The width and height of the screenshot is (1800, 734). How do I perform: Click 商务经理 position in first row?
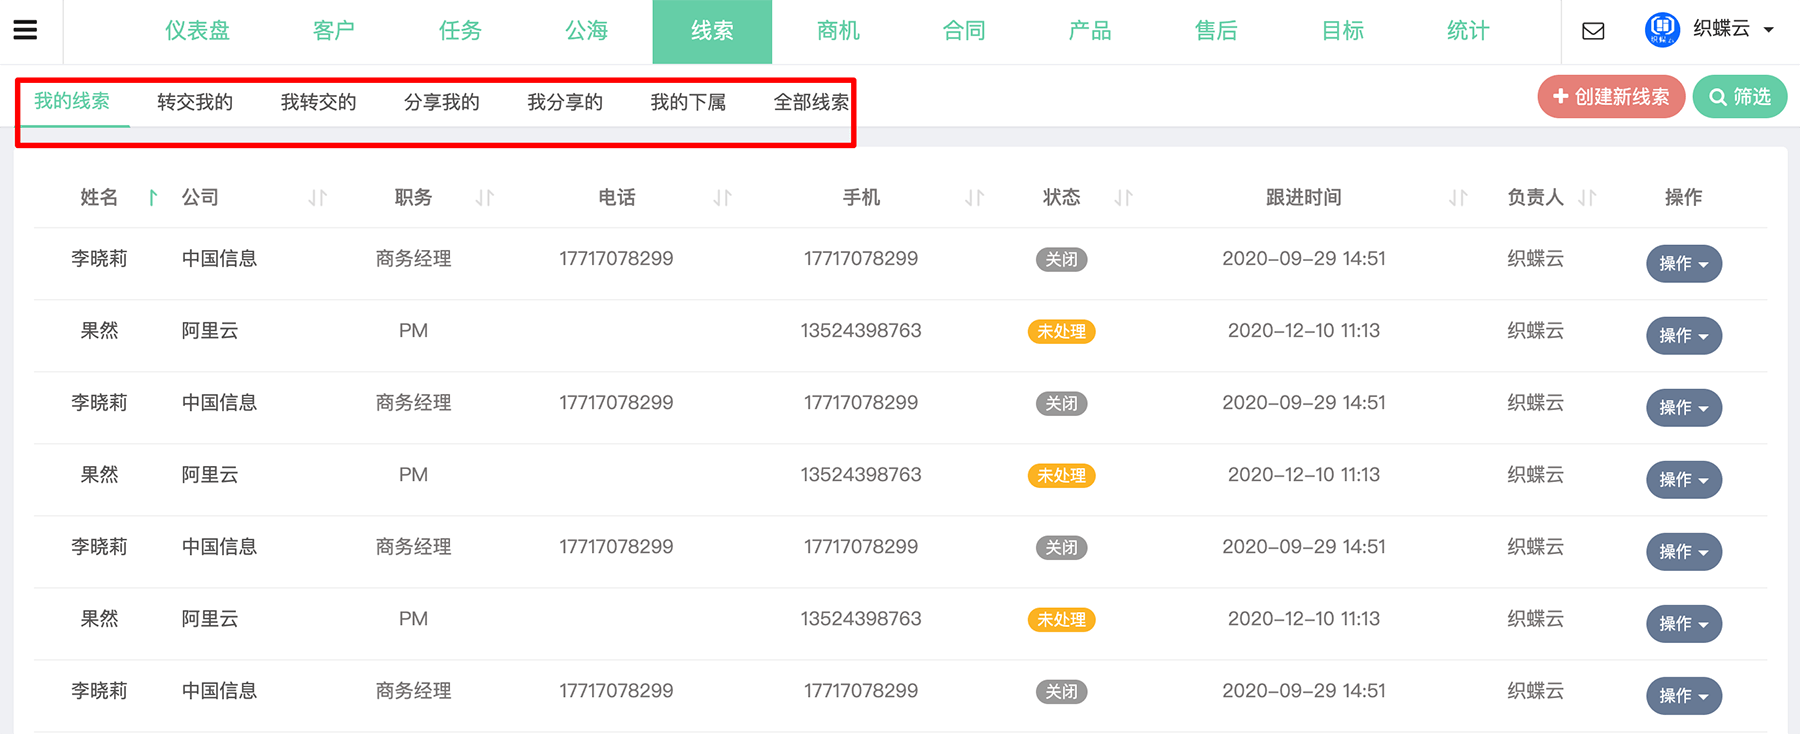[413, 259]
